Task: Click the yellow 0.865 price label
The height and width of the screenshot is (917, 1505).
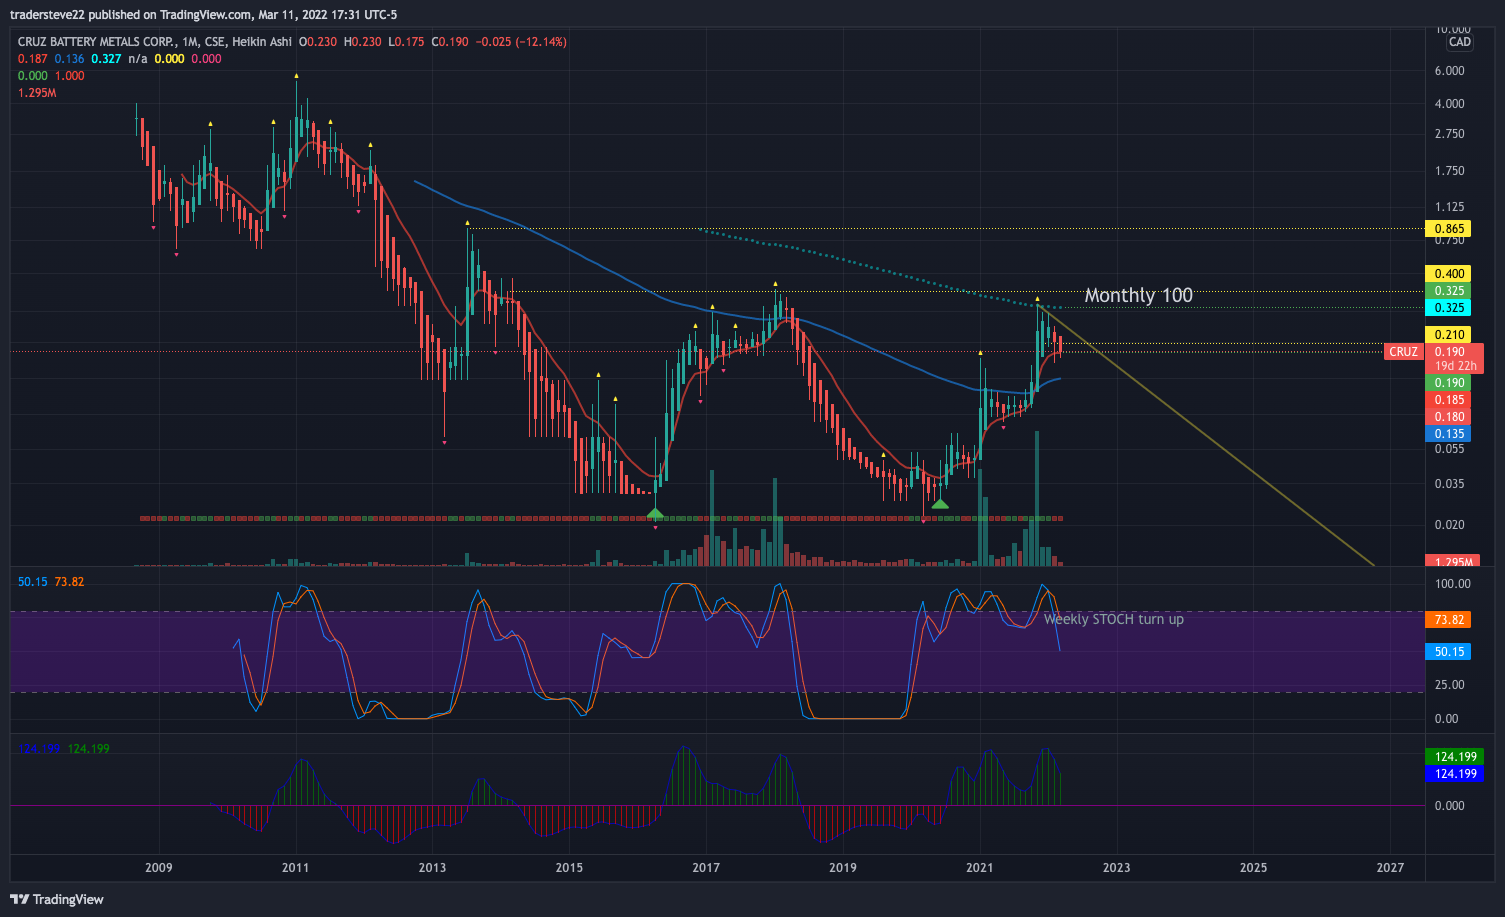Action: (x=1449, y=229)
